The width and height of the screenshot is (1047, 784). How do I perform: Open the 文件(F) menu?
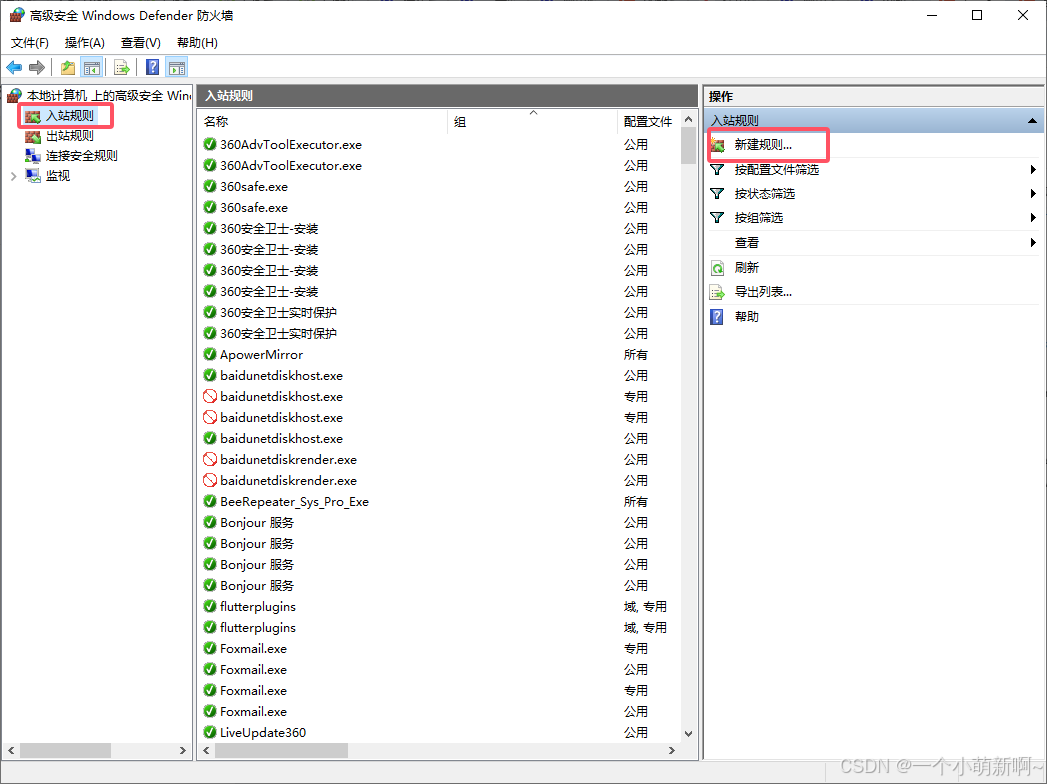(x=29, y=43)
